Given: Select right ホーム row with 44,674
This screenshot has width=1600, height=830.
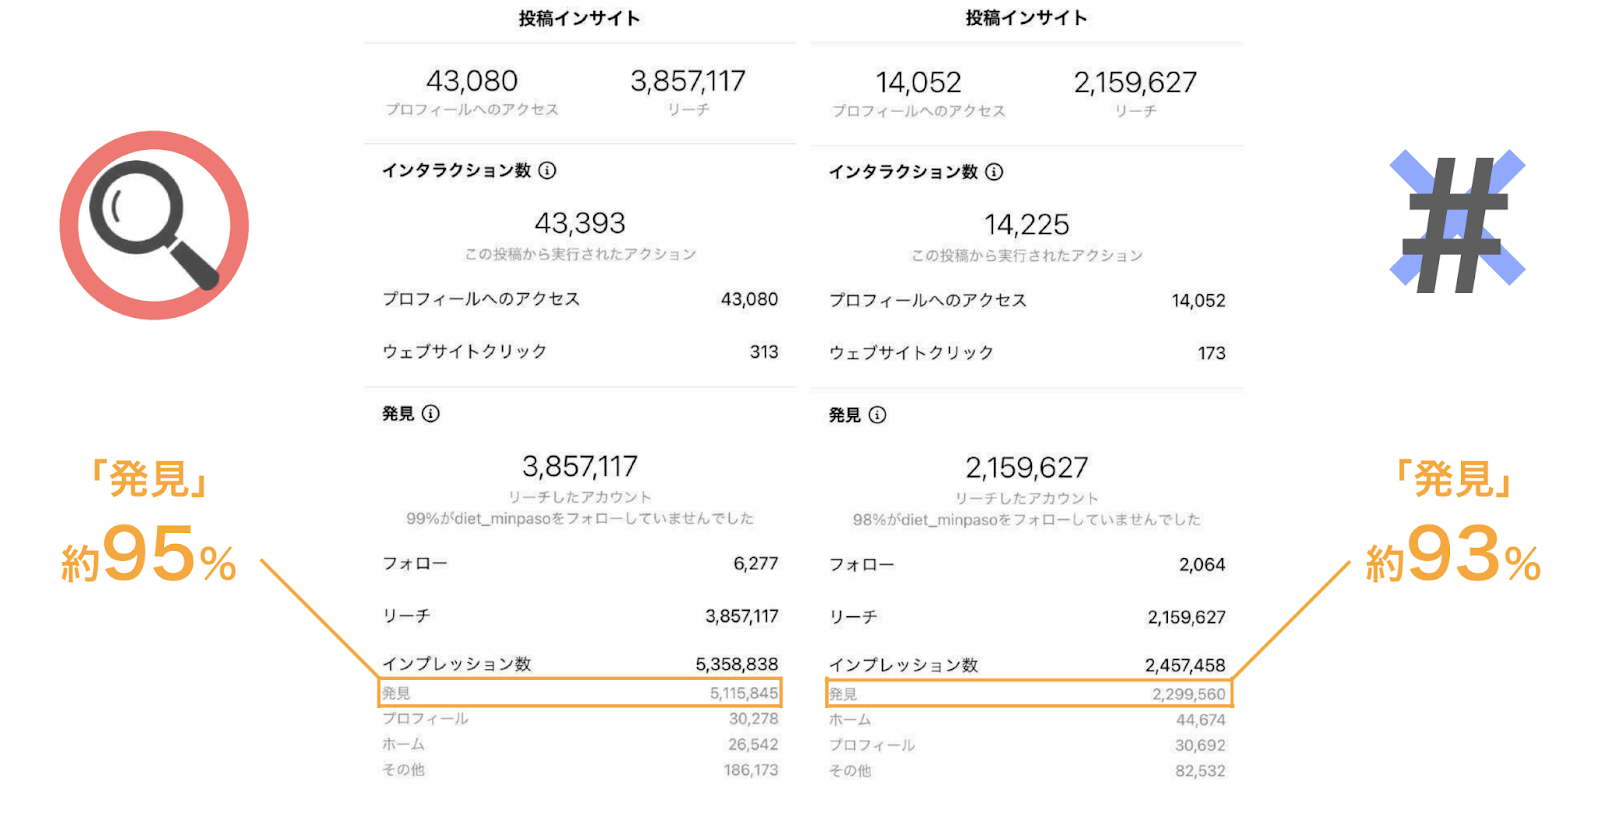Looking at the screenshot, I should (x=1027, y=720).
